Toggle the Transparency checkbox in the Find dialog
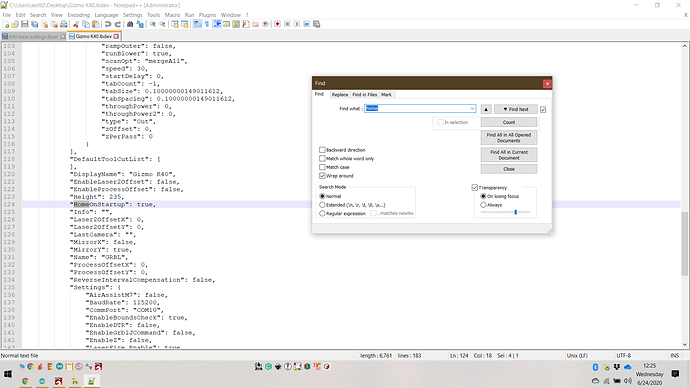Viewport: 690px width, 388px height. click(475, 187)
